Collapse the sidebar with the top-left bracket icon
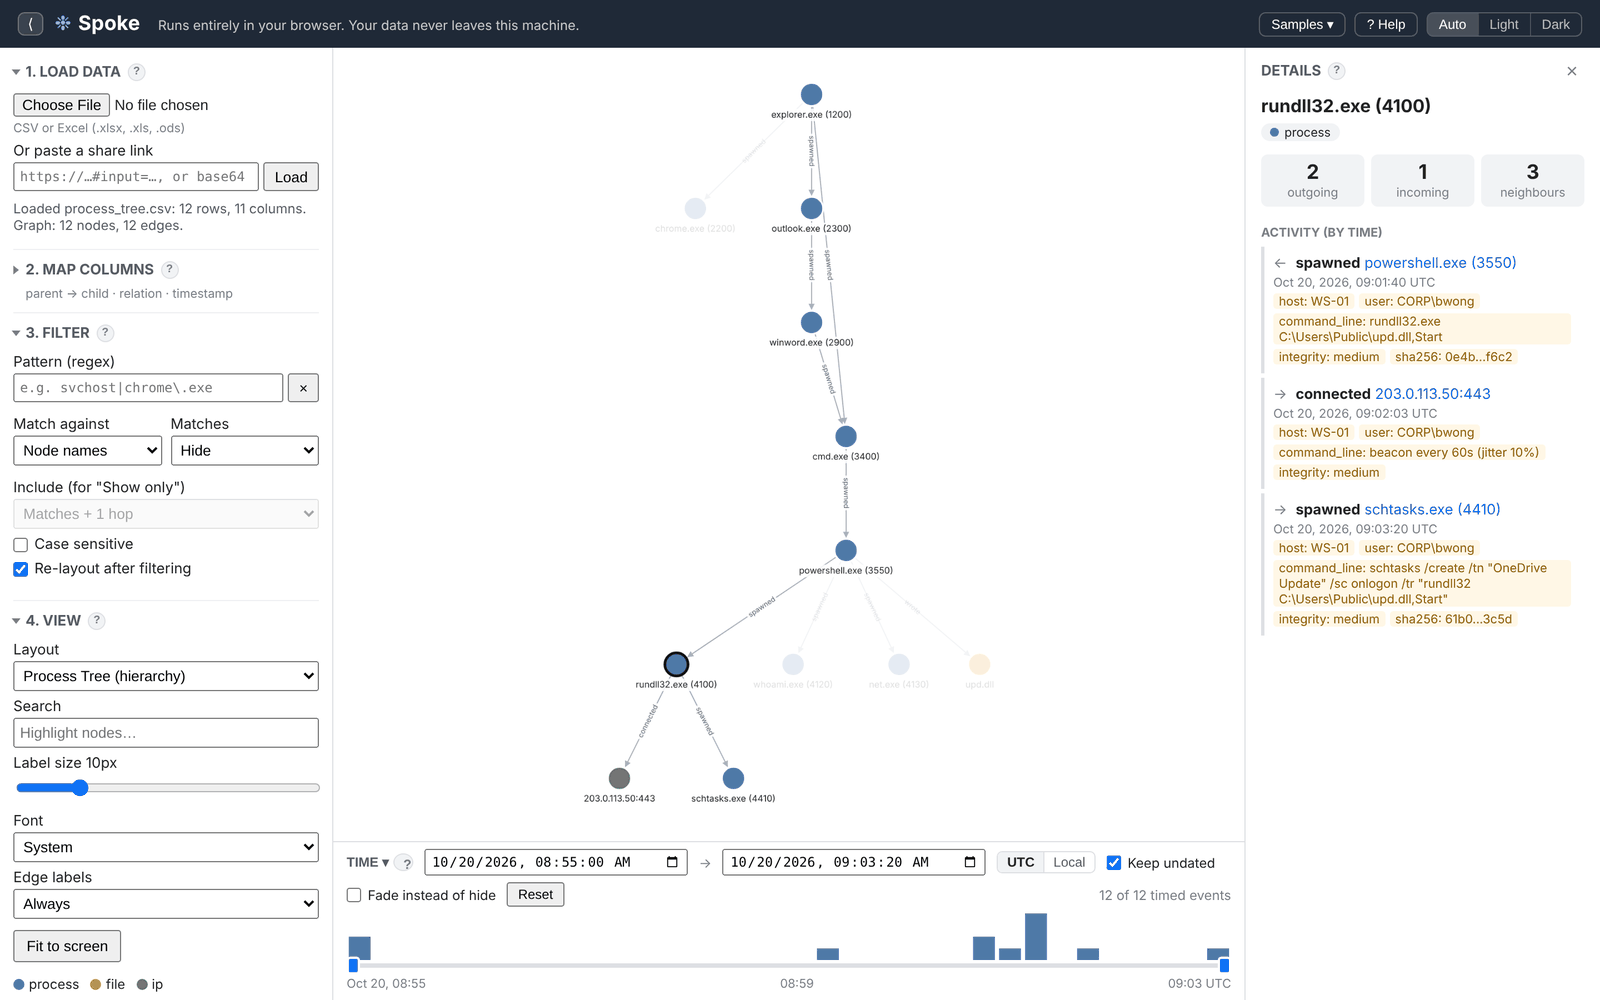The width and height of the screenshot is (1600, 1000). [x=30, y=24]
